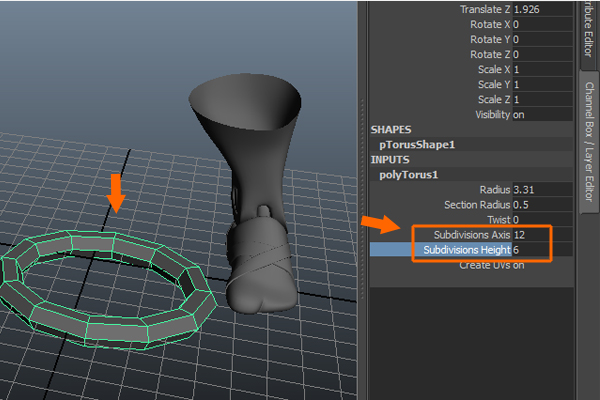Select the Create UVs attribute label
The width and height of the screenshot is (600, 400).
pos(485,265)
